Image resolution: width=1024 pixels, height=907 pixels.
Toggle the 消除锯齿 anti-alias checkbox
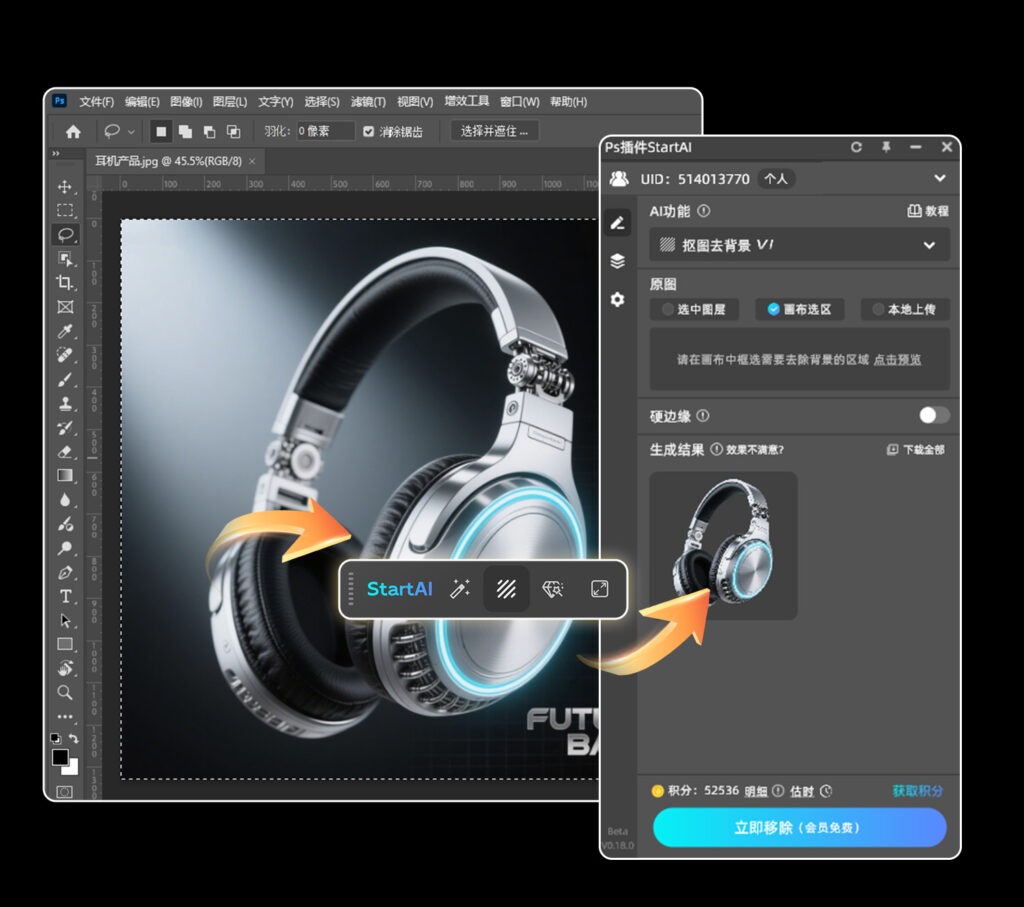pos(368,132)
